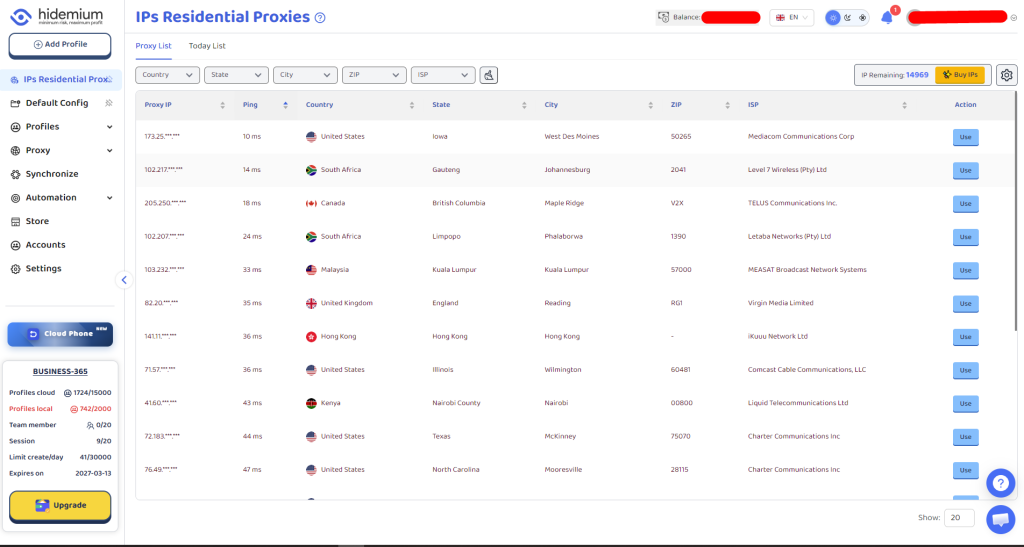Image resolution: width=1024 pixels, height=547 pixels.
Task: Switch to Today List tab
Action: pyautogui.click(x=207, y=46)
